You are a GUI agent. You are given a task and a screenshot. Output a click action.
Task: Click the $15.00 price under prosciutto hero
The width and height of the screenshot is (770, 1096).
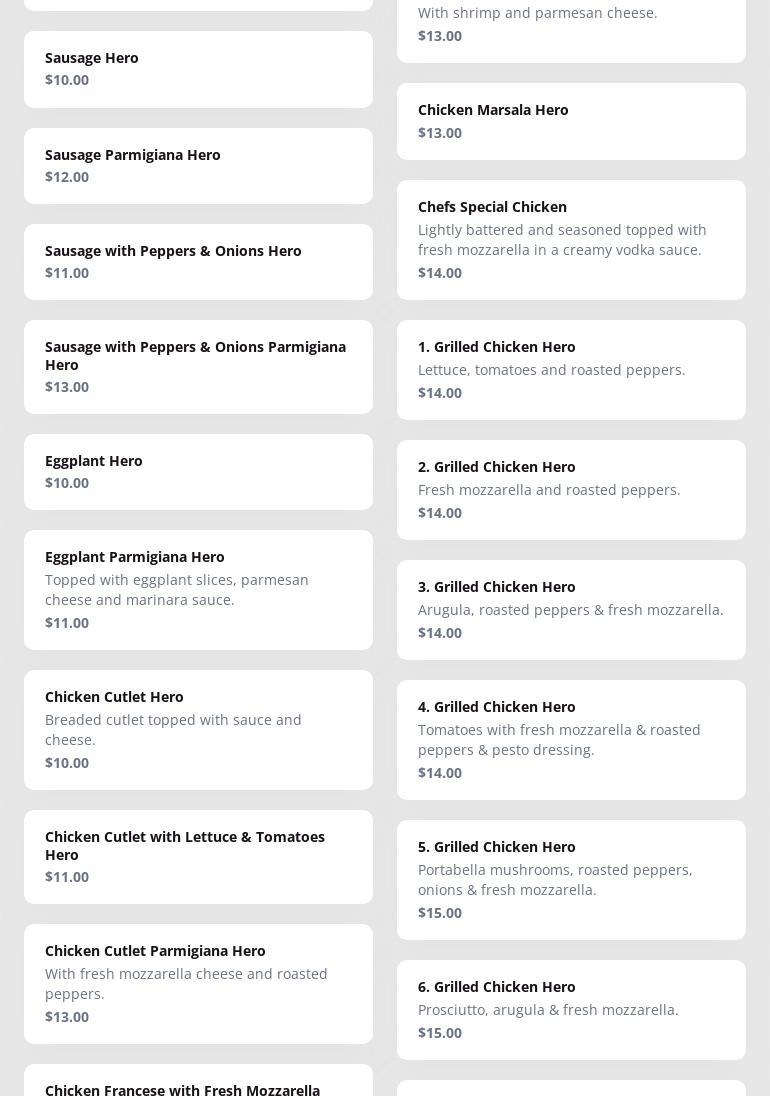click(x=440, y=1033)
